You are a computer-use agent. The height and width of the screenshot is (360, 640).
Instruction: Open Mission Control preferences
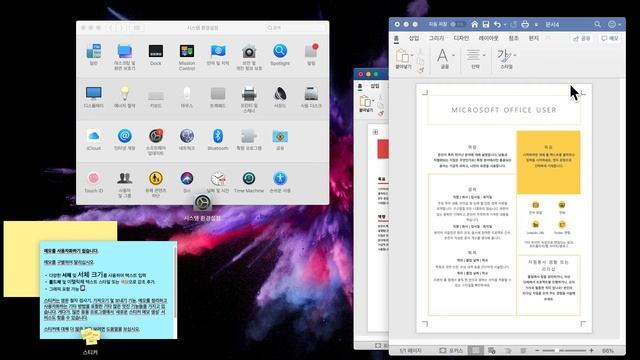[x=187, y=51]
